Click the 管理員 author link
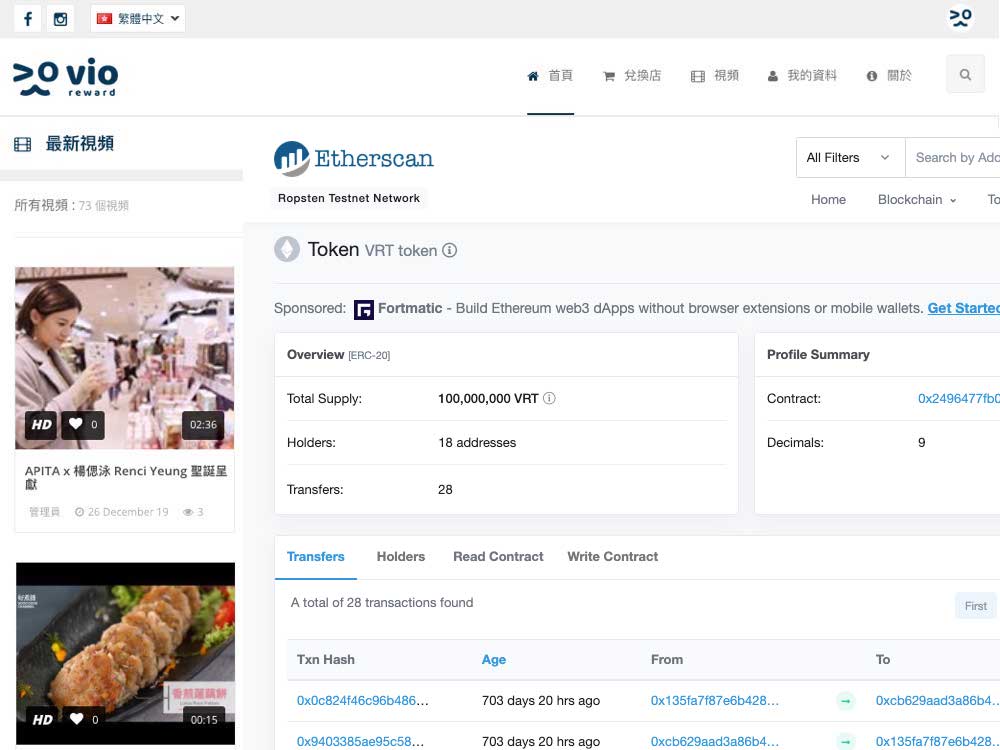The width and height of the screenshot is (1000, 750). pyautogui.click(x=45, y=512)
